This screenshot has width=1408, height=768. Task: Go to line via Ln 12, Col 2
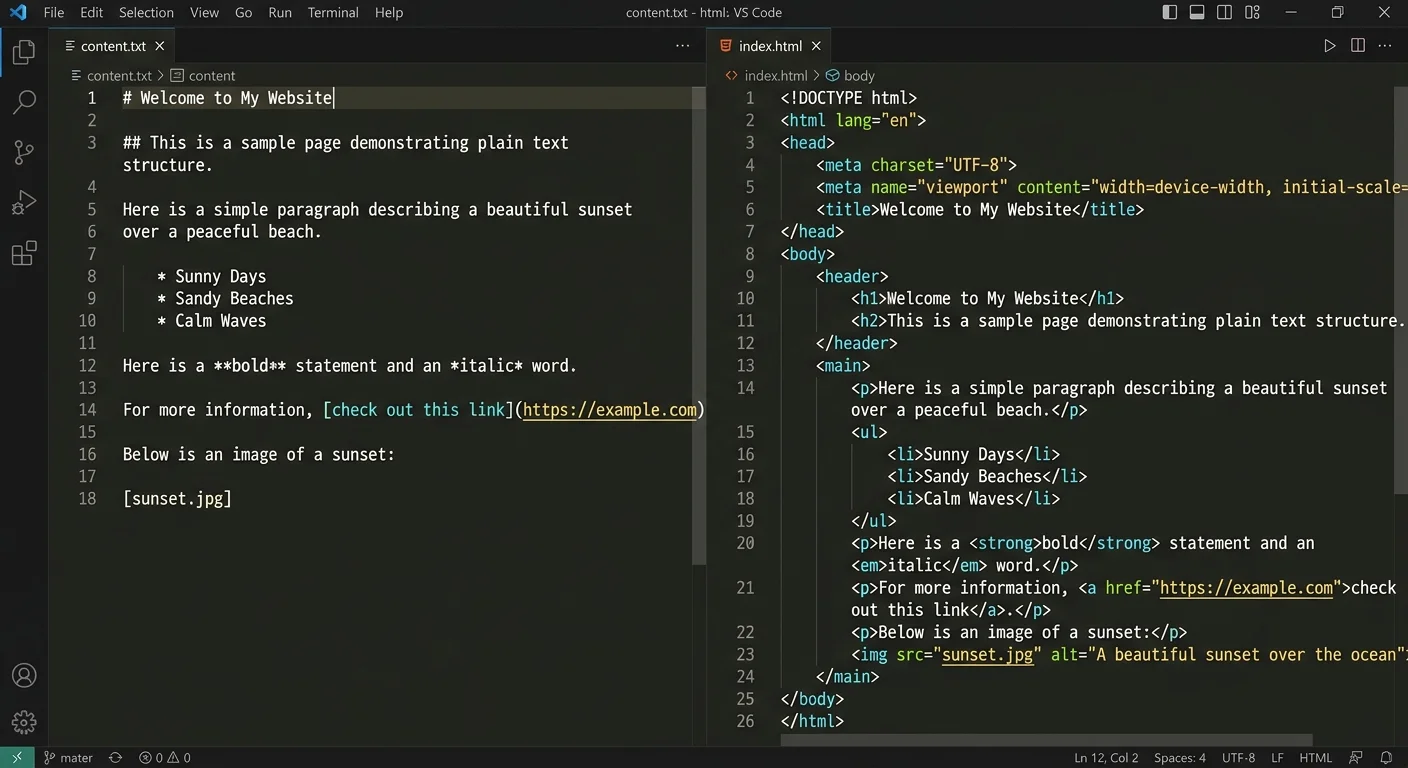point(1106,758)
